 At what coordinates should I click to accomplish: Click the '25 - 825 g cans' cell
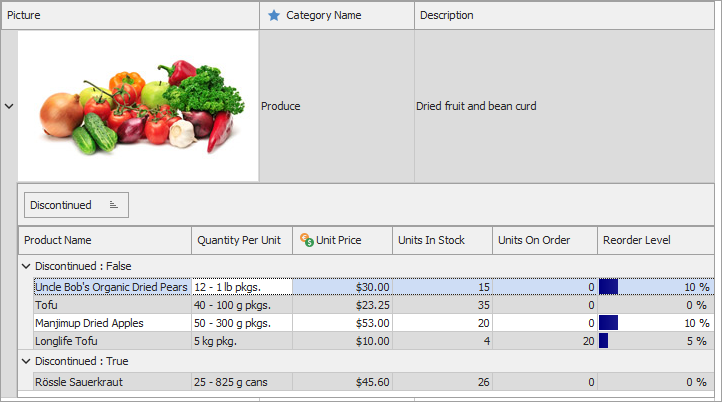pos(242,382)
